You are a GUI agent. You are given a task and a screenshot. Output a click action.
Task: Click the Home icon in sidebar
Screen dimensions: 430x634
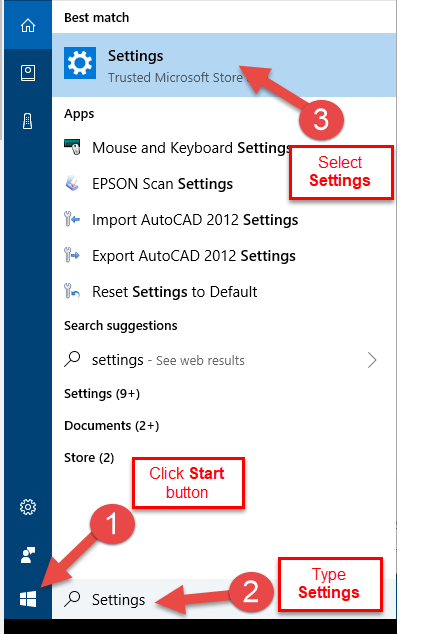tap(28, 25)
